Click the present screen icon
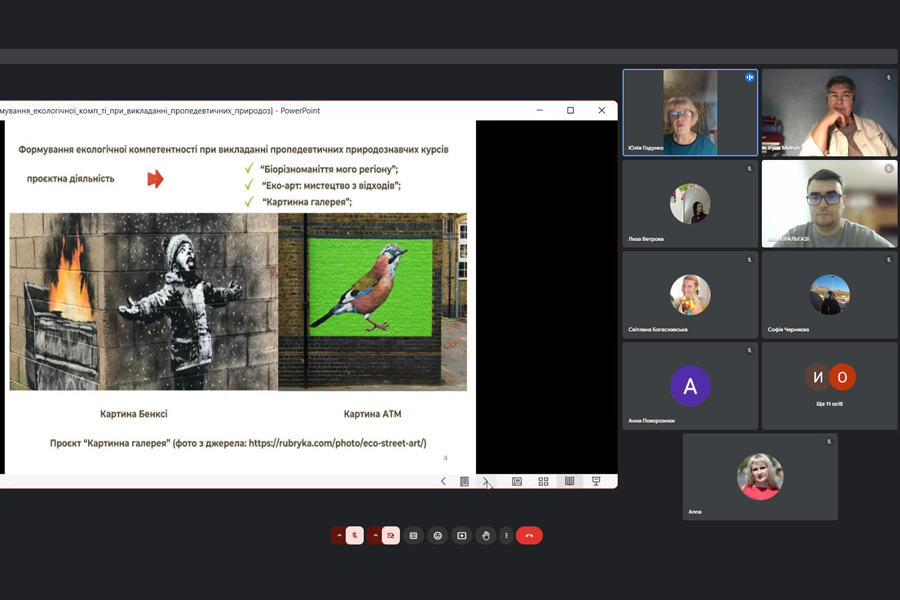The image size is (900, 600). tap(462, 536)
